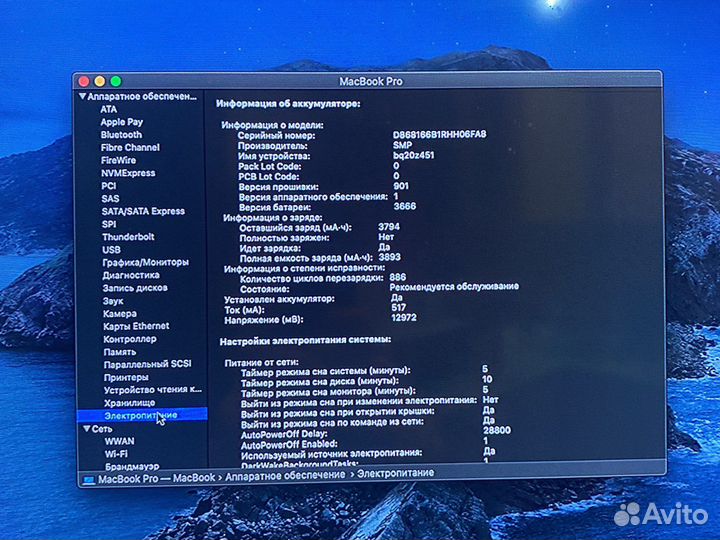This screenshot has width=720, height=540.
Task: Click serial number D868166B1RHH06FA8
Action: pos(439,135)
